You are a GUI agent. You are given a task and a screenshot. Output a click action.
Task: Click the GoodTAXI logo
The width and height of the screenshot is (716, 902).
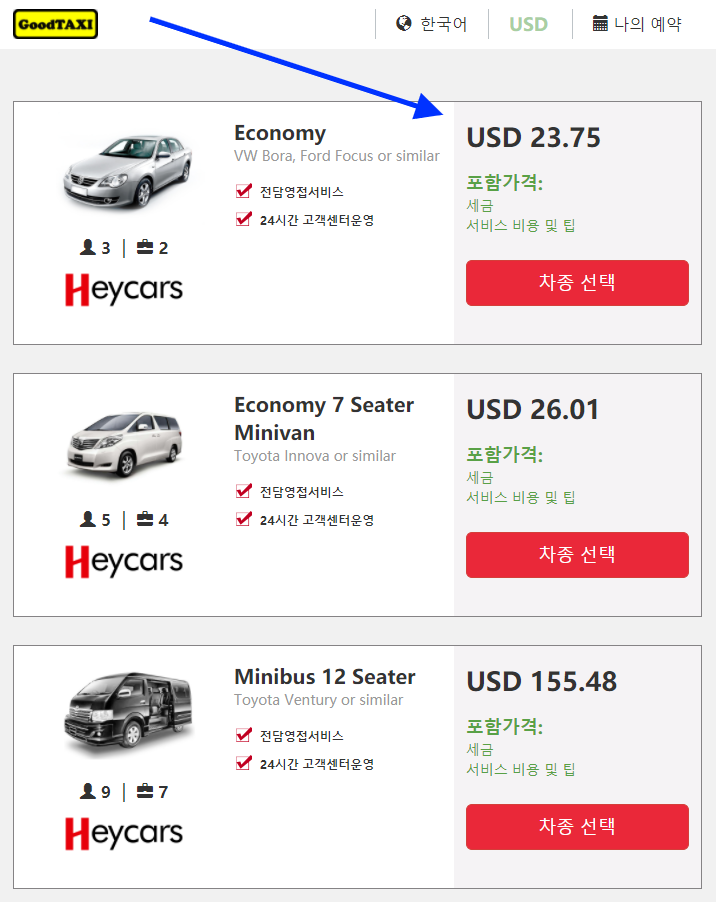[55, 24]
